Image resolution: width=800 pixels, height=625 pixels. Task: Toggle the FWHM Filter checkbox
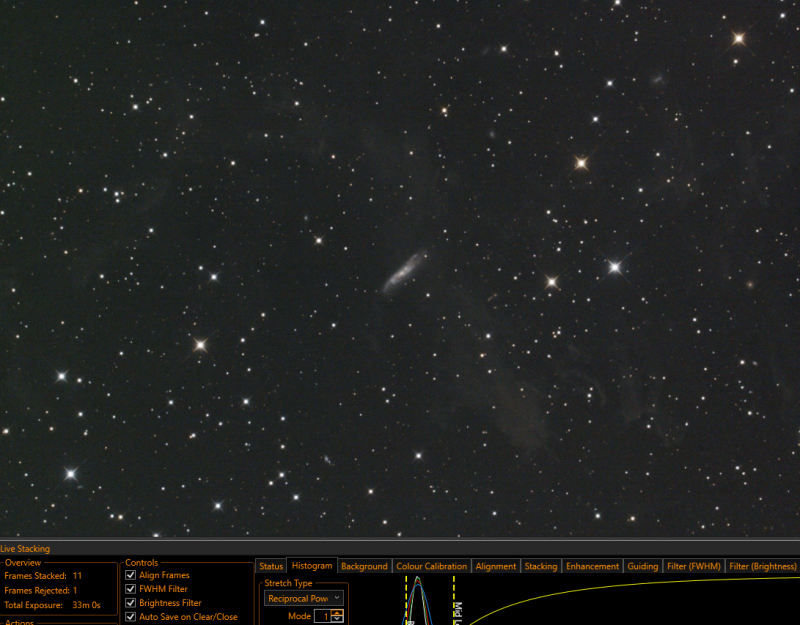(131, 589)
